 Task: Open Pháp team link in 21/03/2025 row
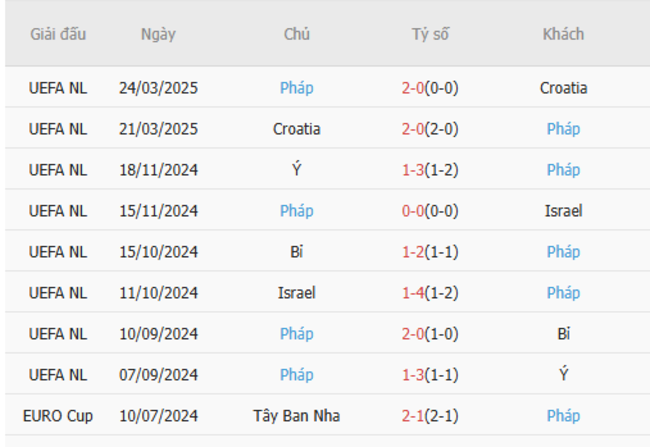563,129
